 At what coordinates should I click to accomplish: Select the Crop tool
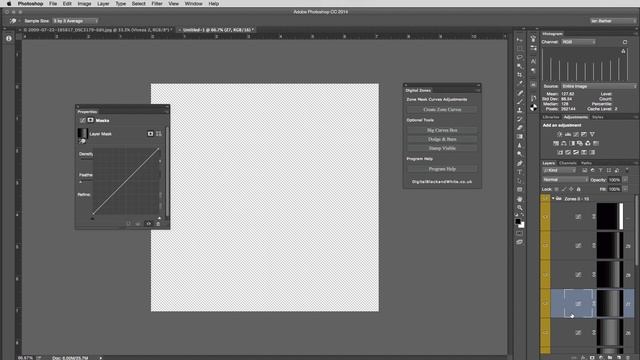[520, 75]
